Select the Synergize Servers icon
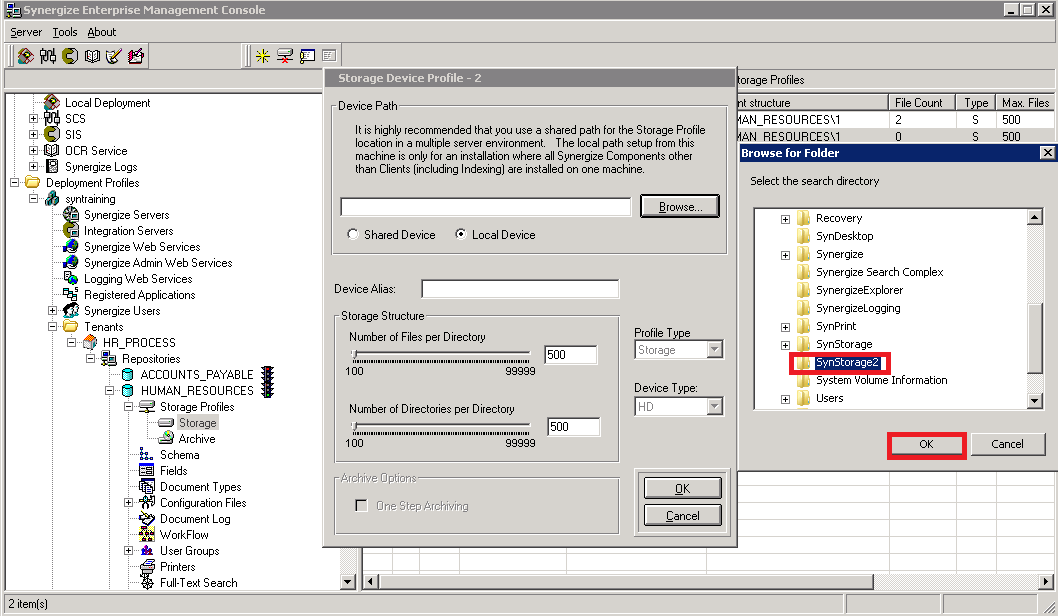Image resolution: width=1058 pixels, height=616 pixels. 71,215
